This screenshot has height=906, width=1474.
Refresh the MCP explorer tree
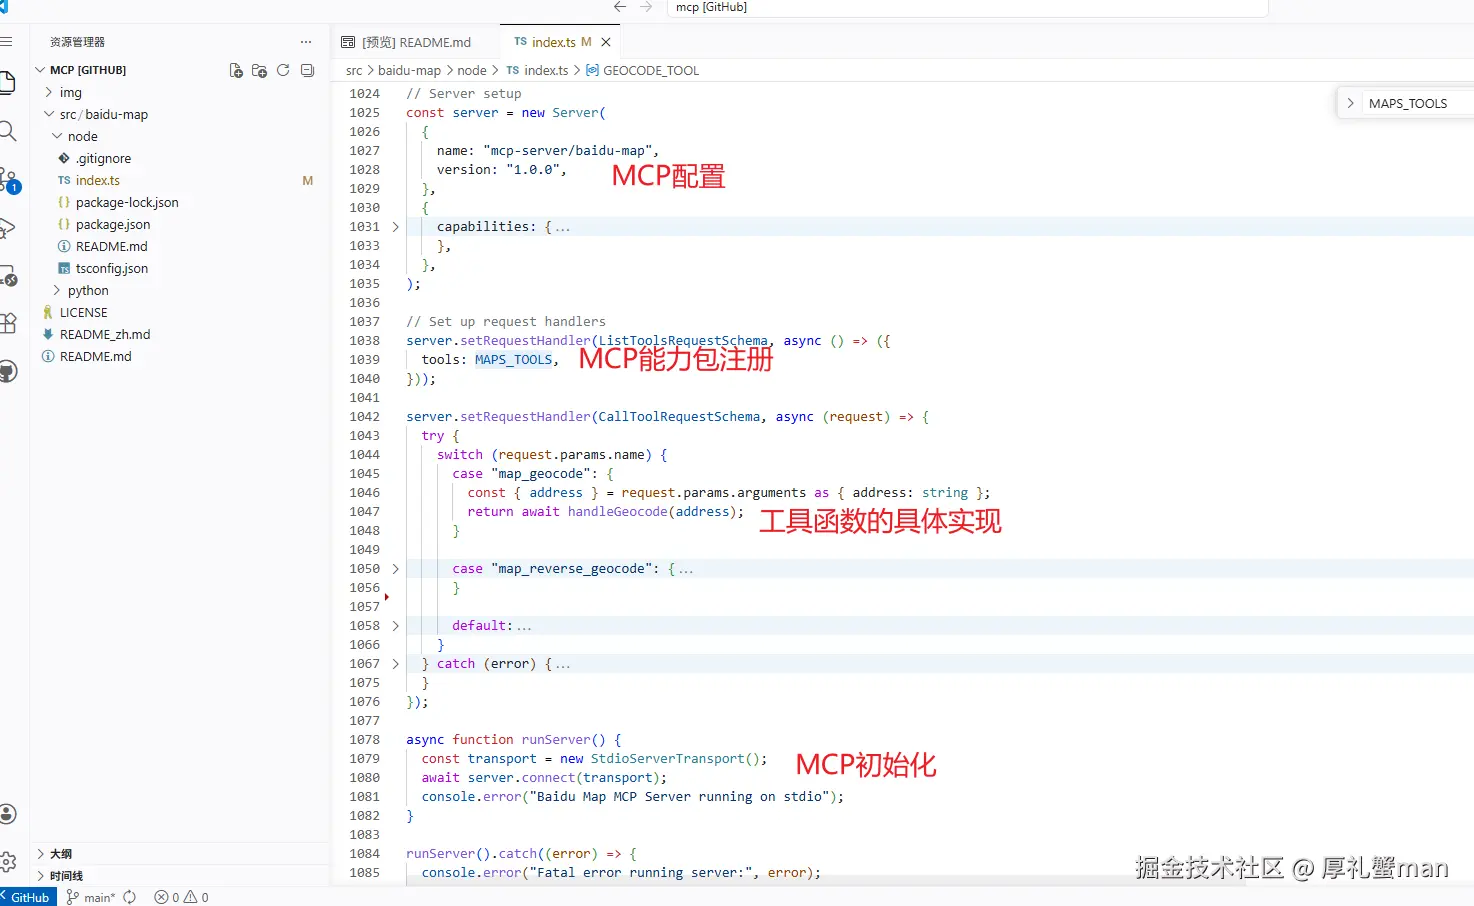click(283, 70)
